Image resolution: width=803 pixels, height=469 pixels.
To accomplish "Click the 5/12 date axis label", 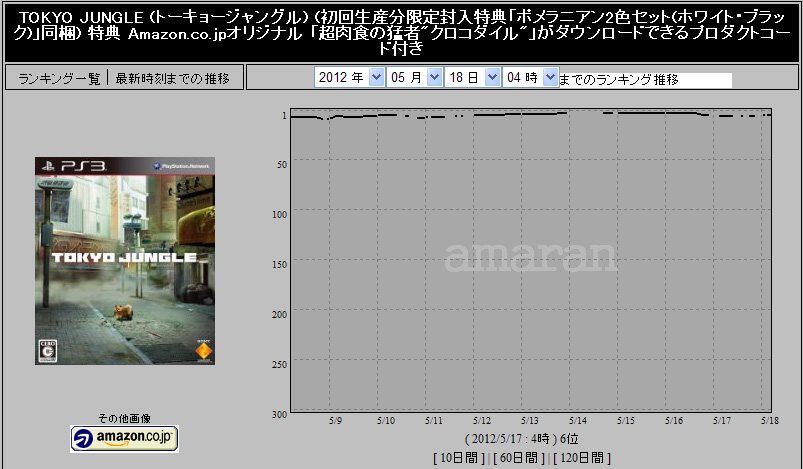I will tap(482, 420).
